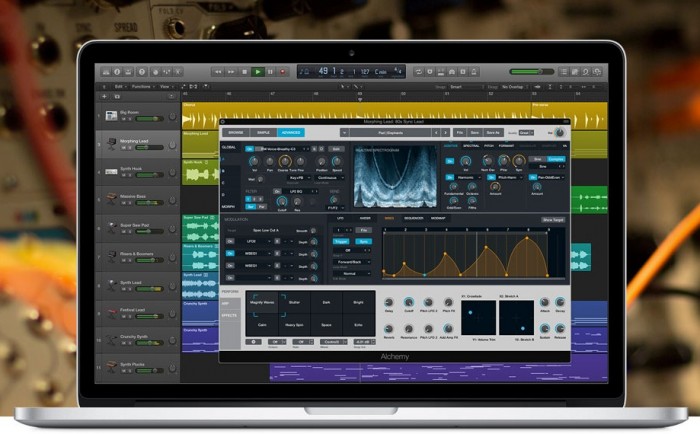This screenshot has height=434, width=700.
Task: Toggle the source A On button
Action: pyautogui.click(x=250, y=149)
